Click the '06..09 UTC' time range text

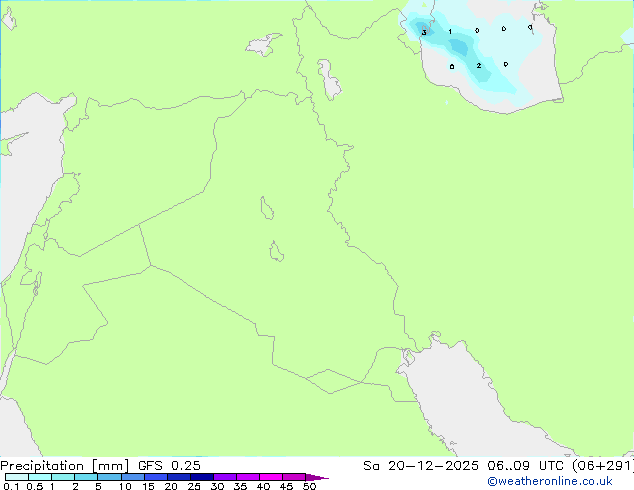(525, 466)
